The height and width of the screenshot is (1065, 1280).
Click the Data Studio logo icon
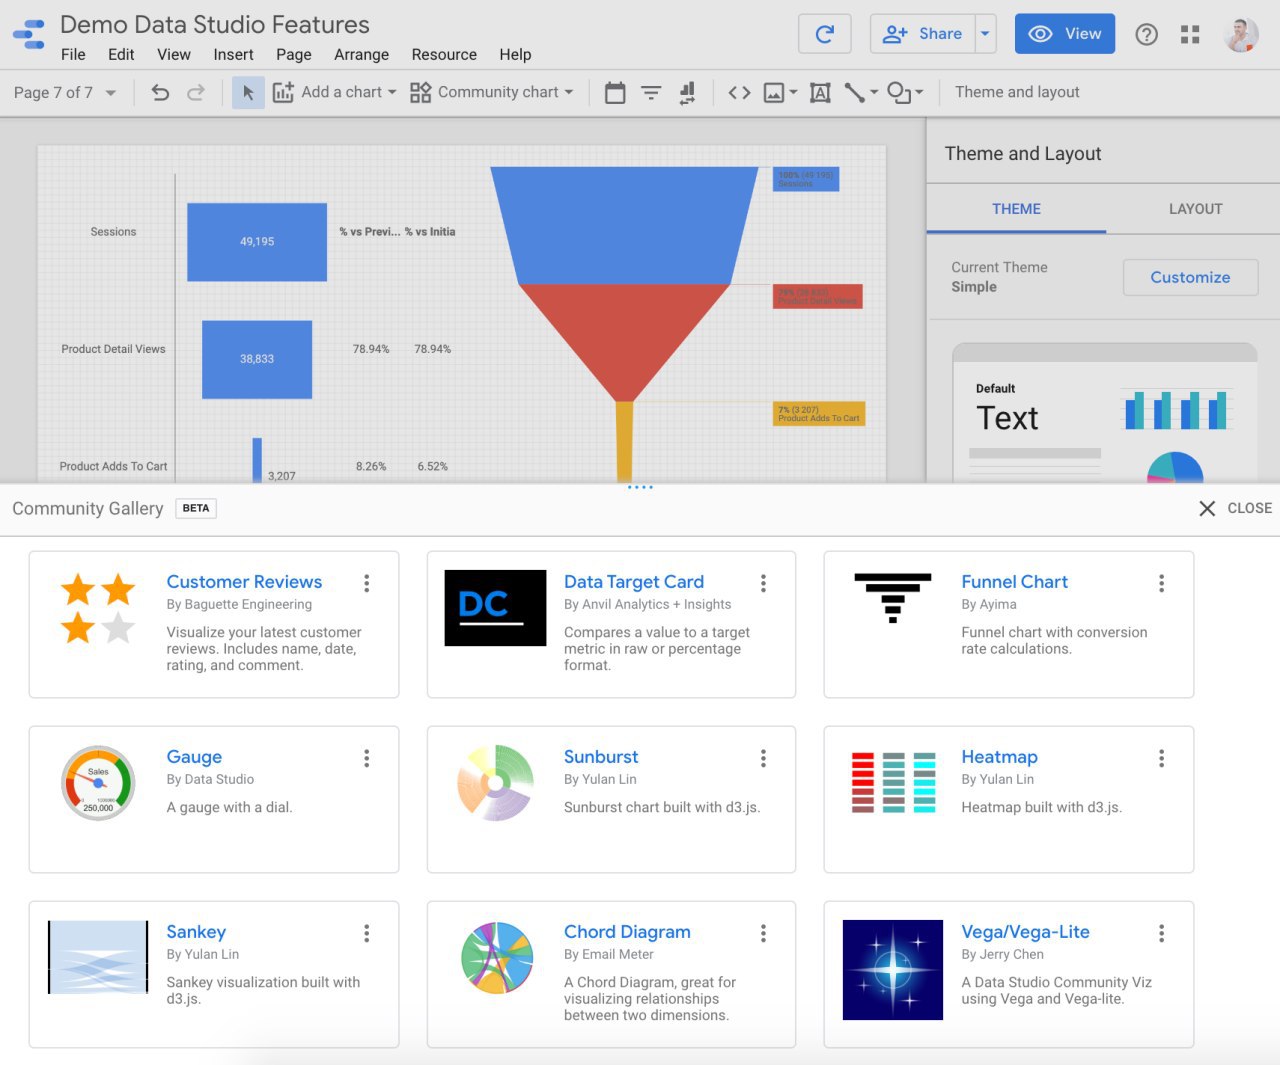pyautogui.click(x=29, y=34)
